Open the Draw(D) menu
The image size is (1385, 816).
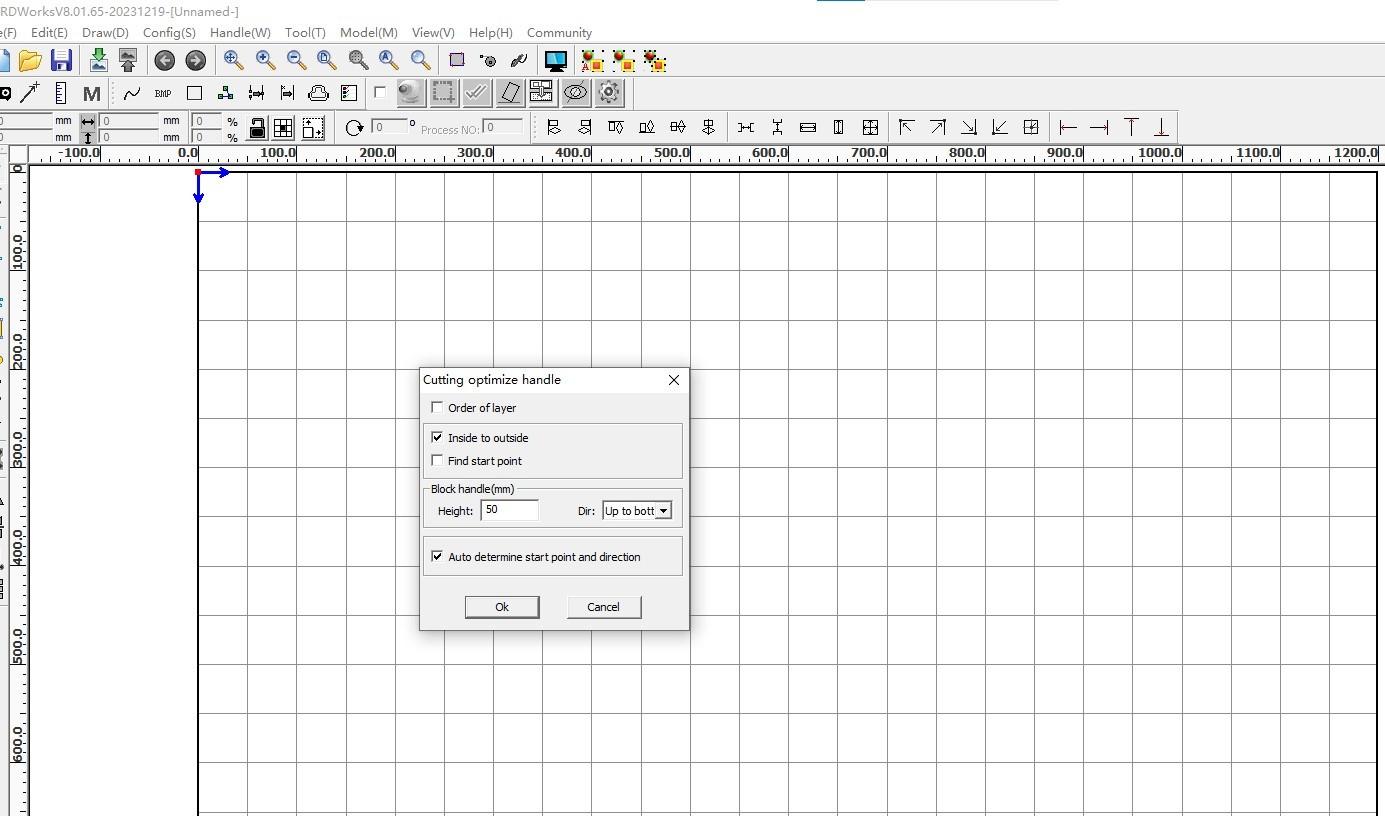point(105,33)
